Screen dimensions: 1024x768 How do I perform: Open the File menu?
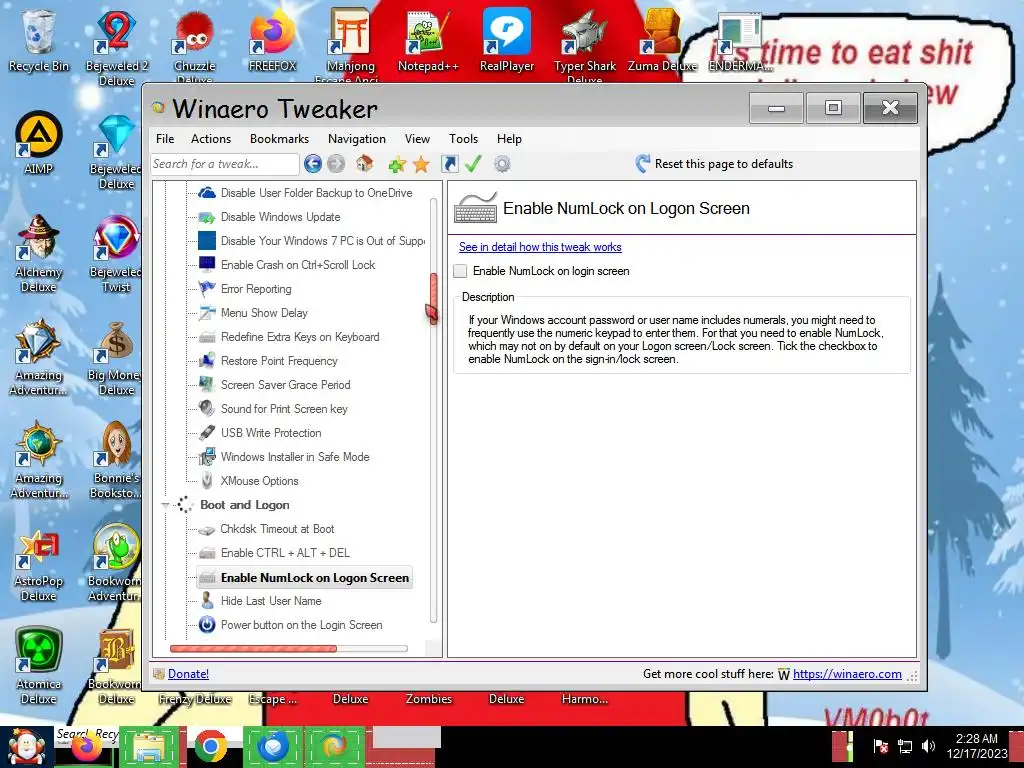point(165,138)
